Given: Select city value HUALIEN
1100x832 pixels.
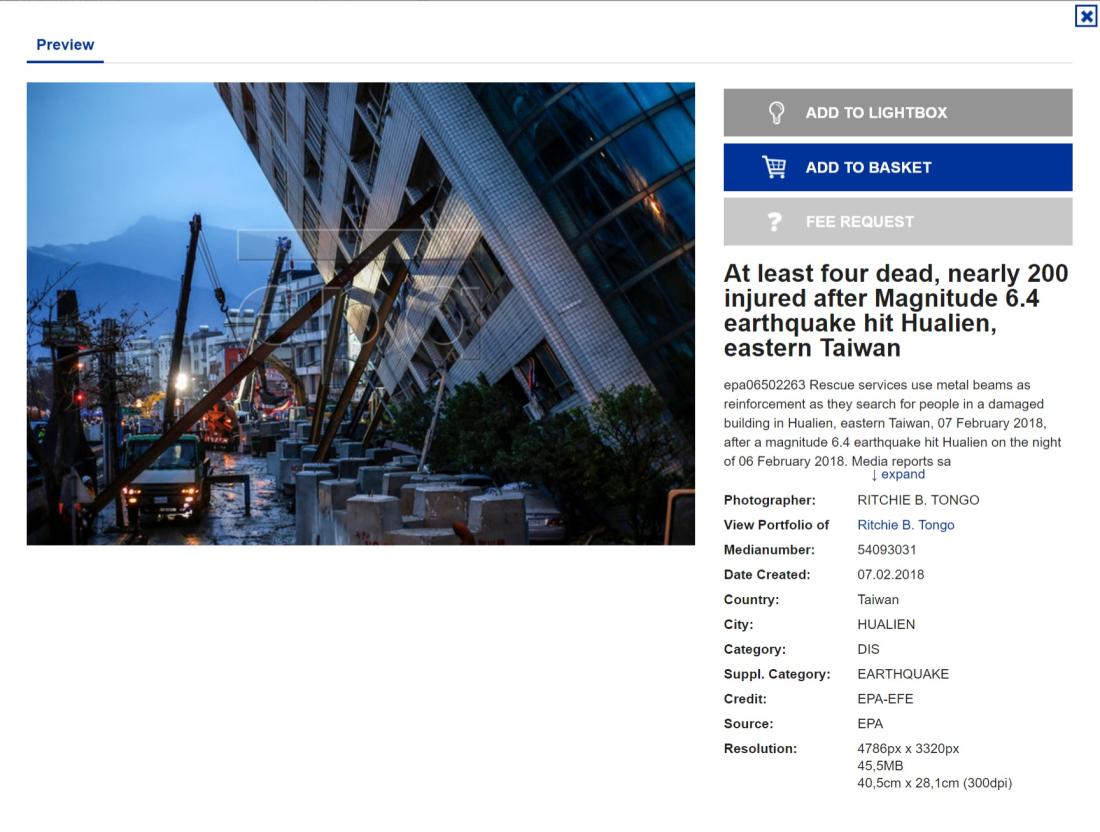Looking at the screenshot, I should [886, 624].
